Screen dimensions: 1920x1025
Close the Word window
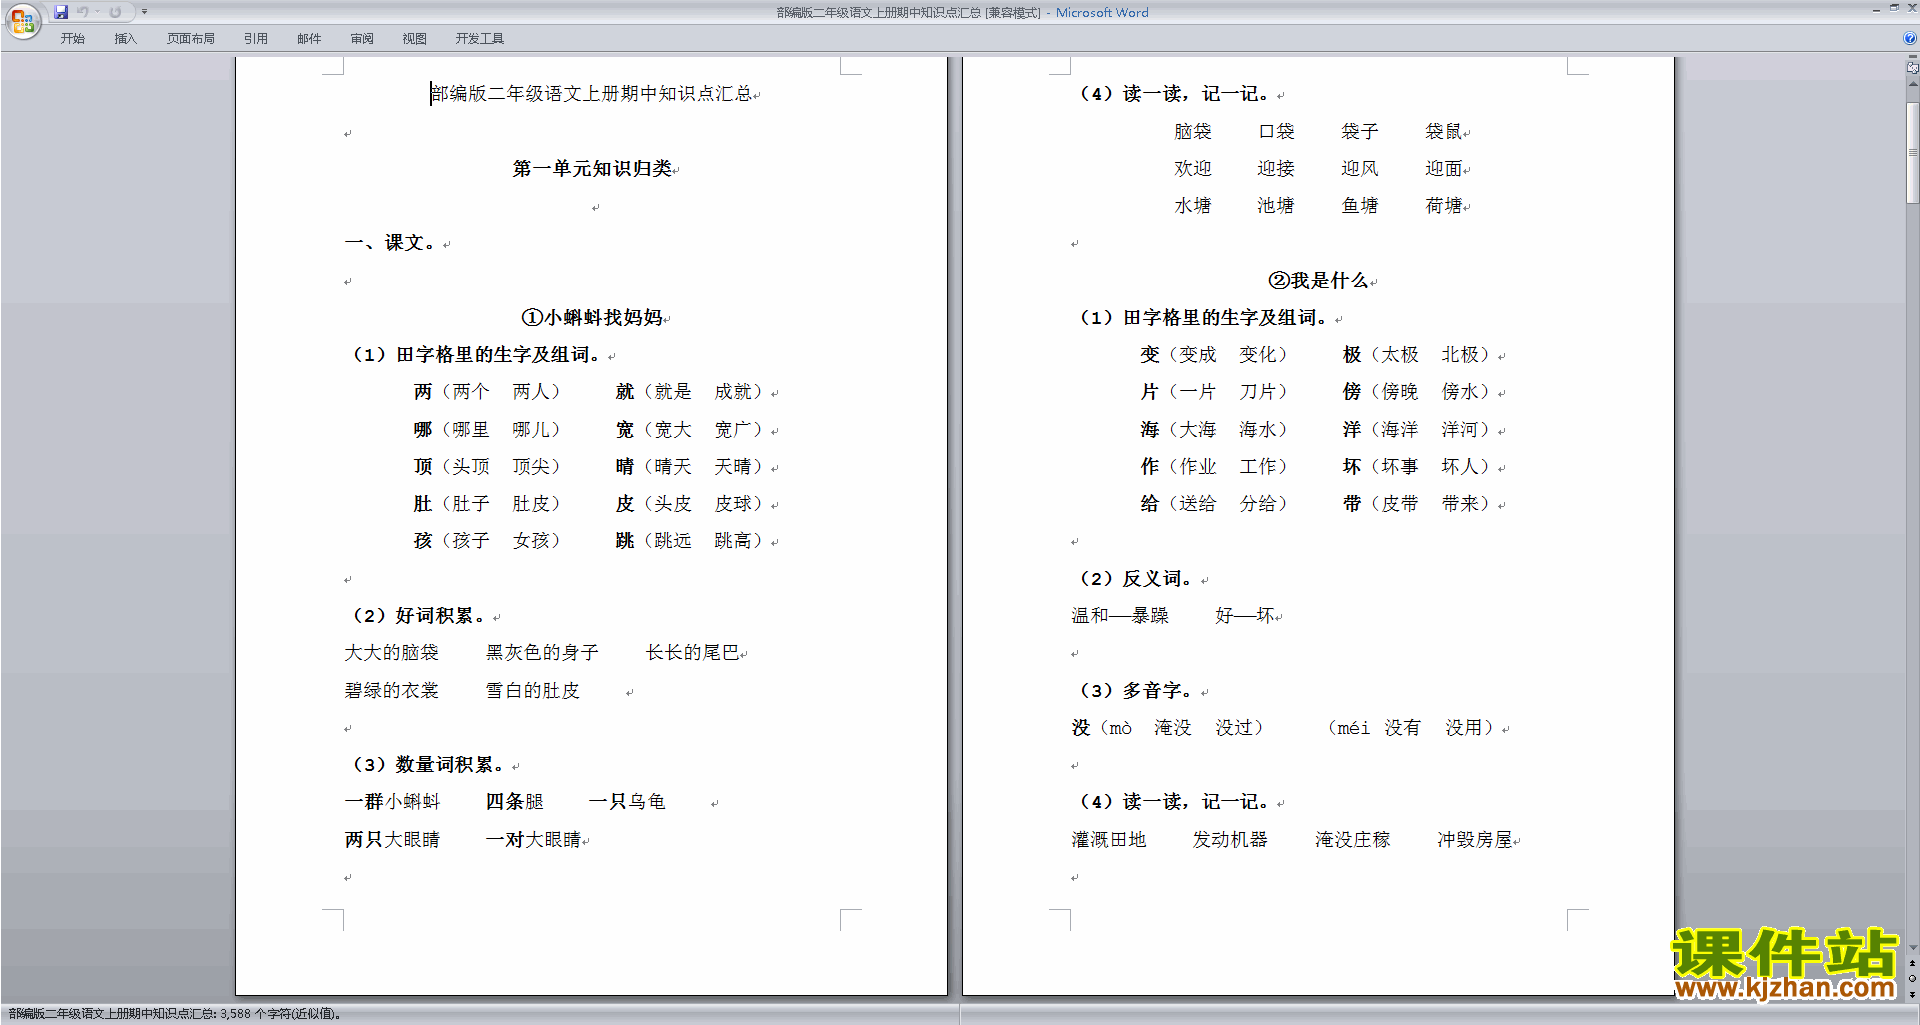click(x=1912, y=9)
